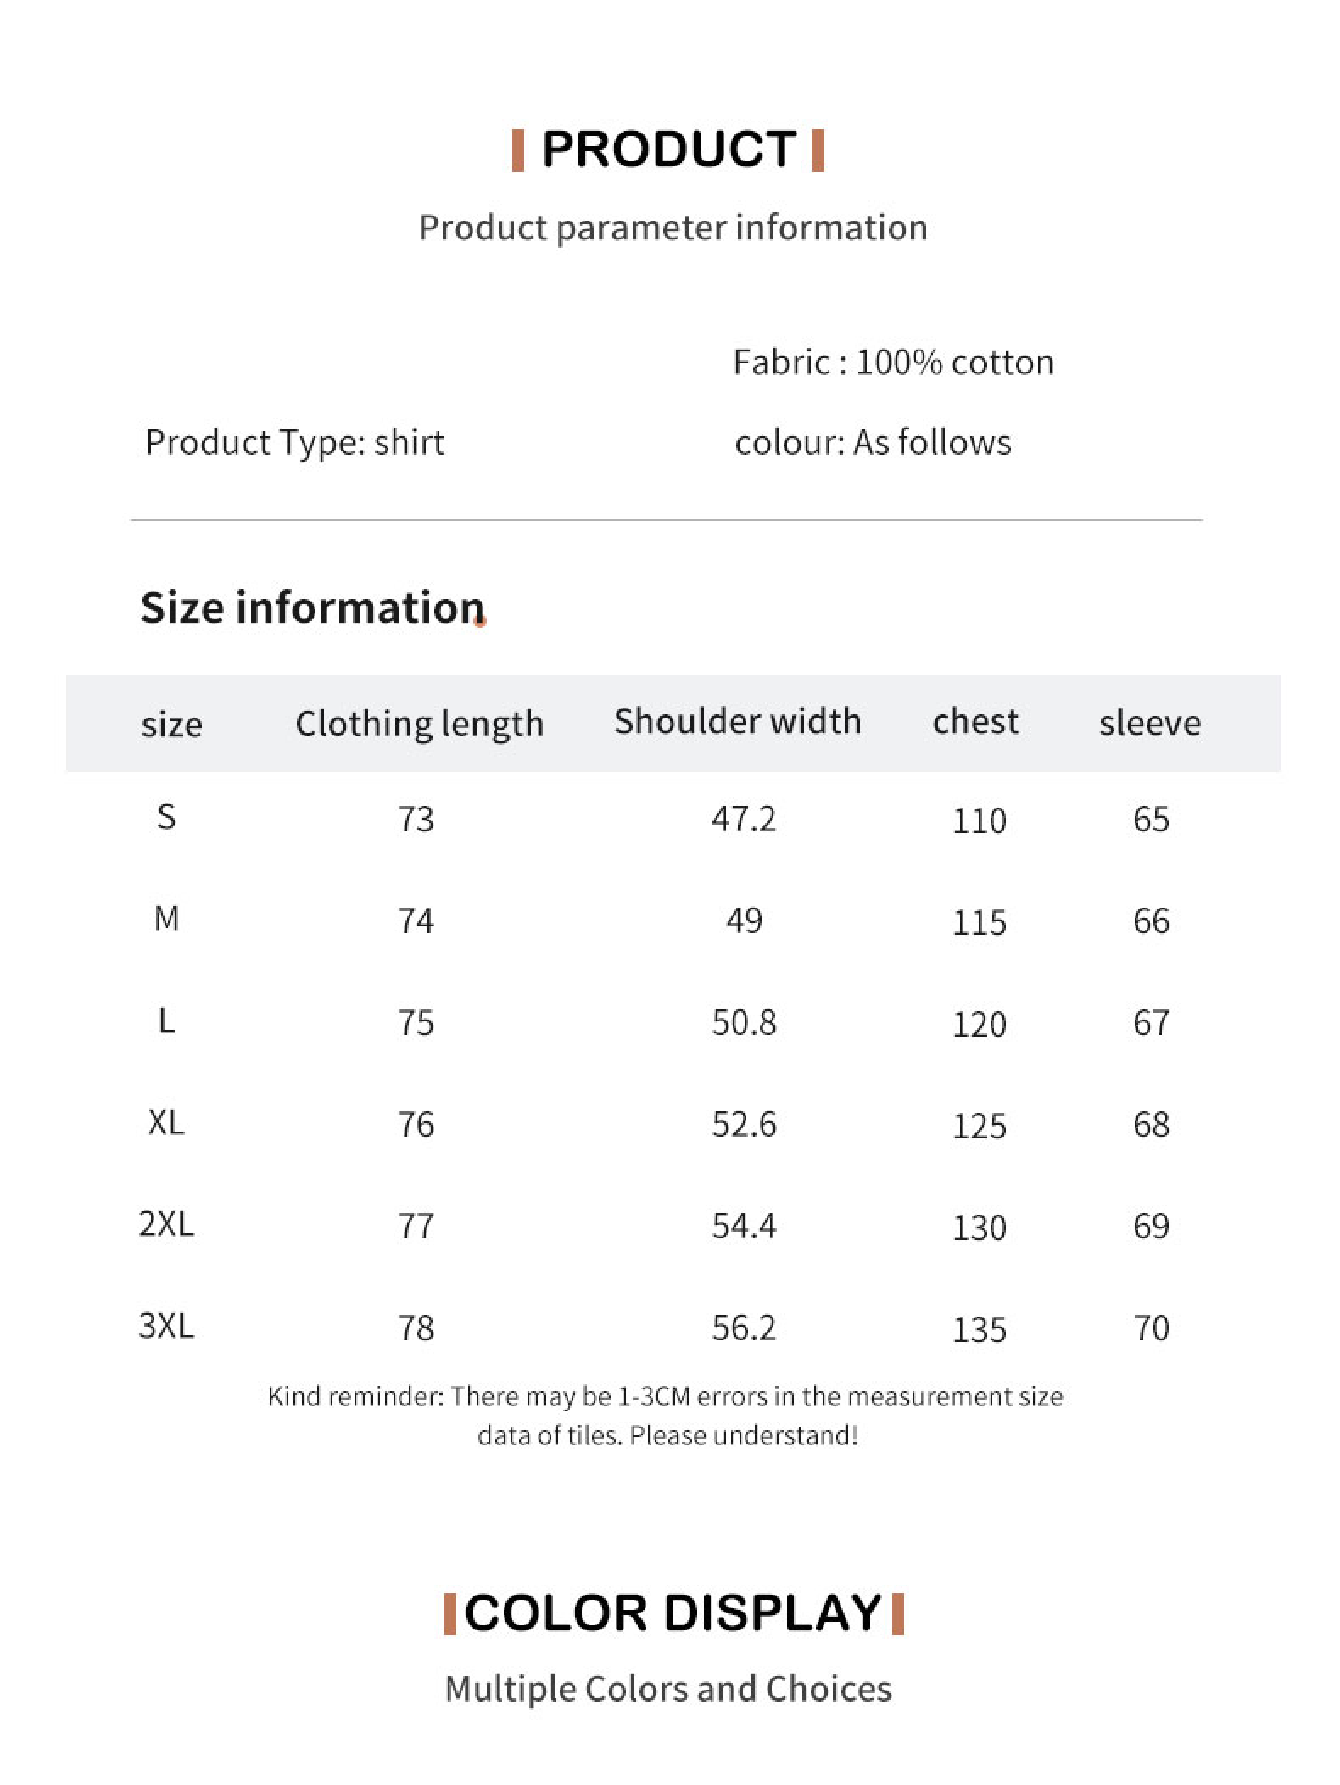Click the Shoulder width column header
This screenshot has width=1340, height=1785.
(738, 721)
